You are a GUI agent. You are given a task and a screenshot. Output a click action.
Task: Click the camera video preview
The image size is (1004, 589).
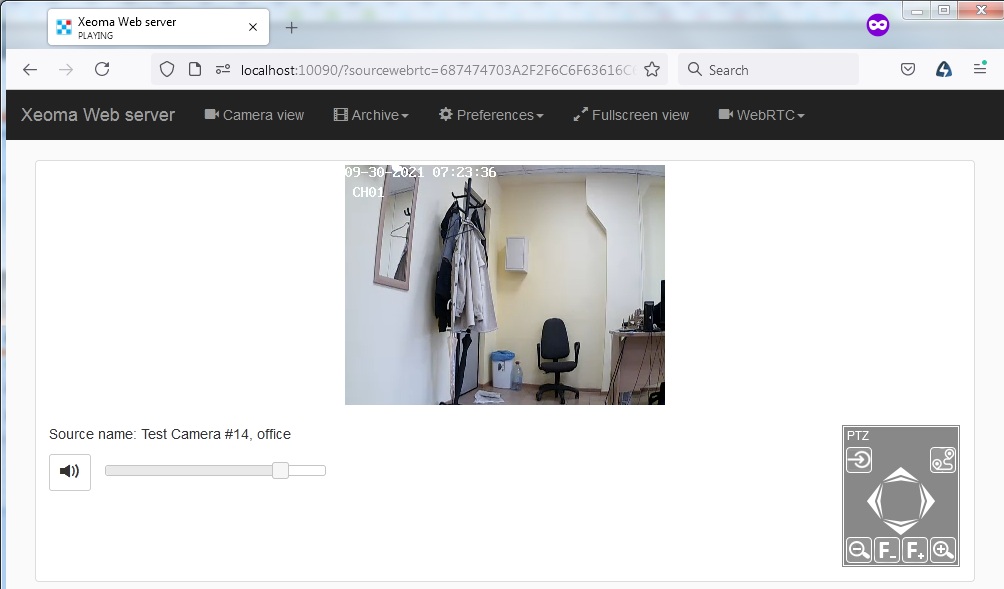(505, 285)
